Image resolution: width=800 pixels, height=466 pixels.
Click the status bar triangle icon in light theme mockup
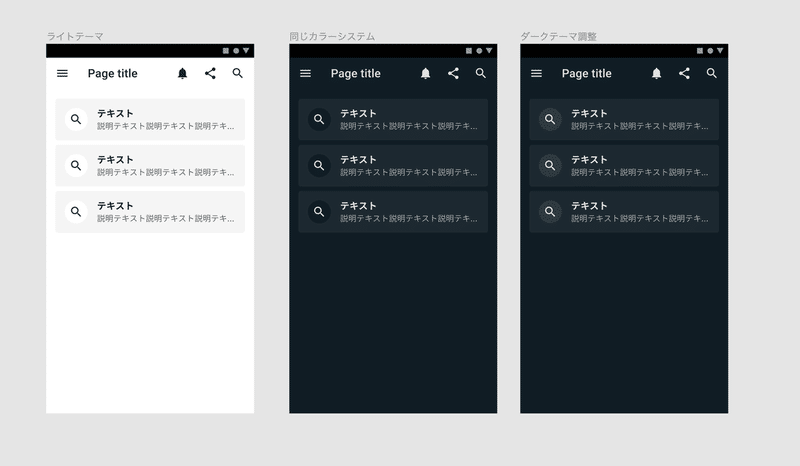pos(246,51)
